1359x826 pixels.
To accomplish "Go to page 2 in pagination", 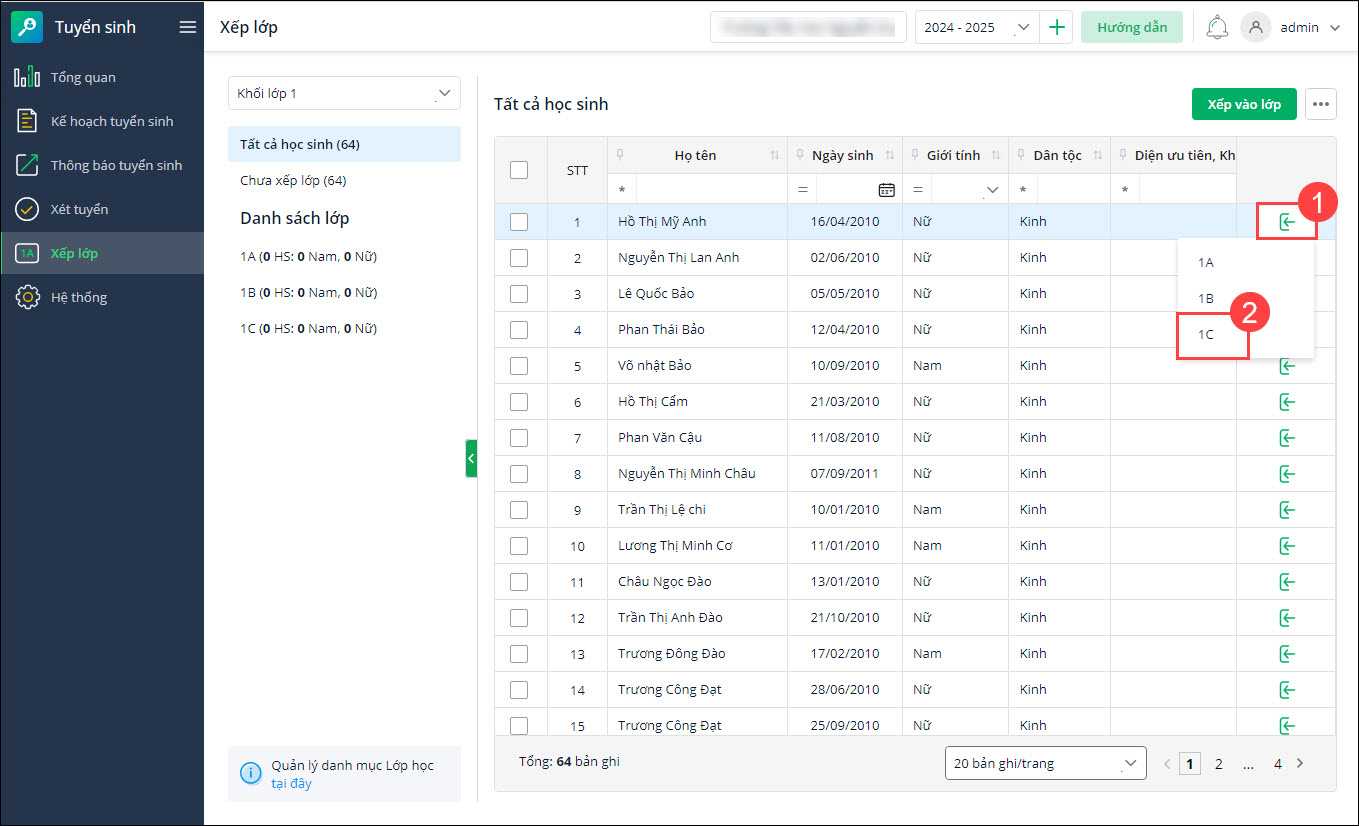I will pyautogui.click(x=1218, y=763).
